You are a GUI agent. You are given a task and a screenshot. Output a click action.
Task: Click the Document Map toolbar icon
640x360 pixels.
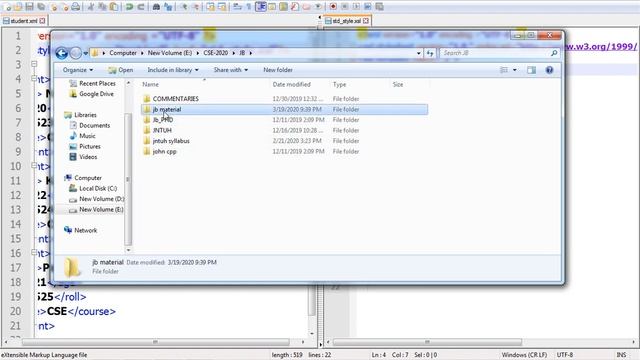284,7
